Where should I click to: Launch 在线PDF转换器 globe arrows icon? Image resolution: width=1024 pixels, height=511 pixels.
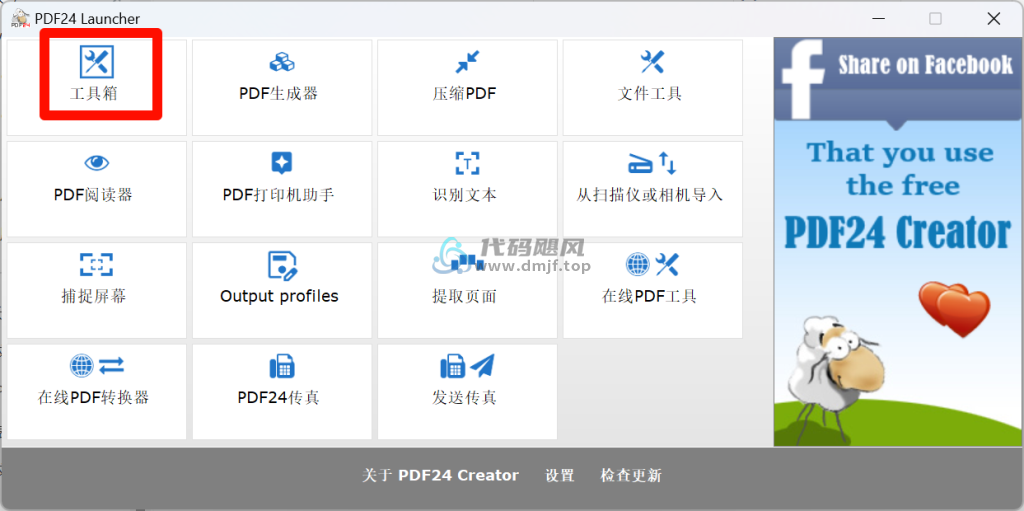click(x=97, y=366)
